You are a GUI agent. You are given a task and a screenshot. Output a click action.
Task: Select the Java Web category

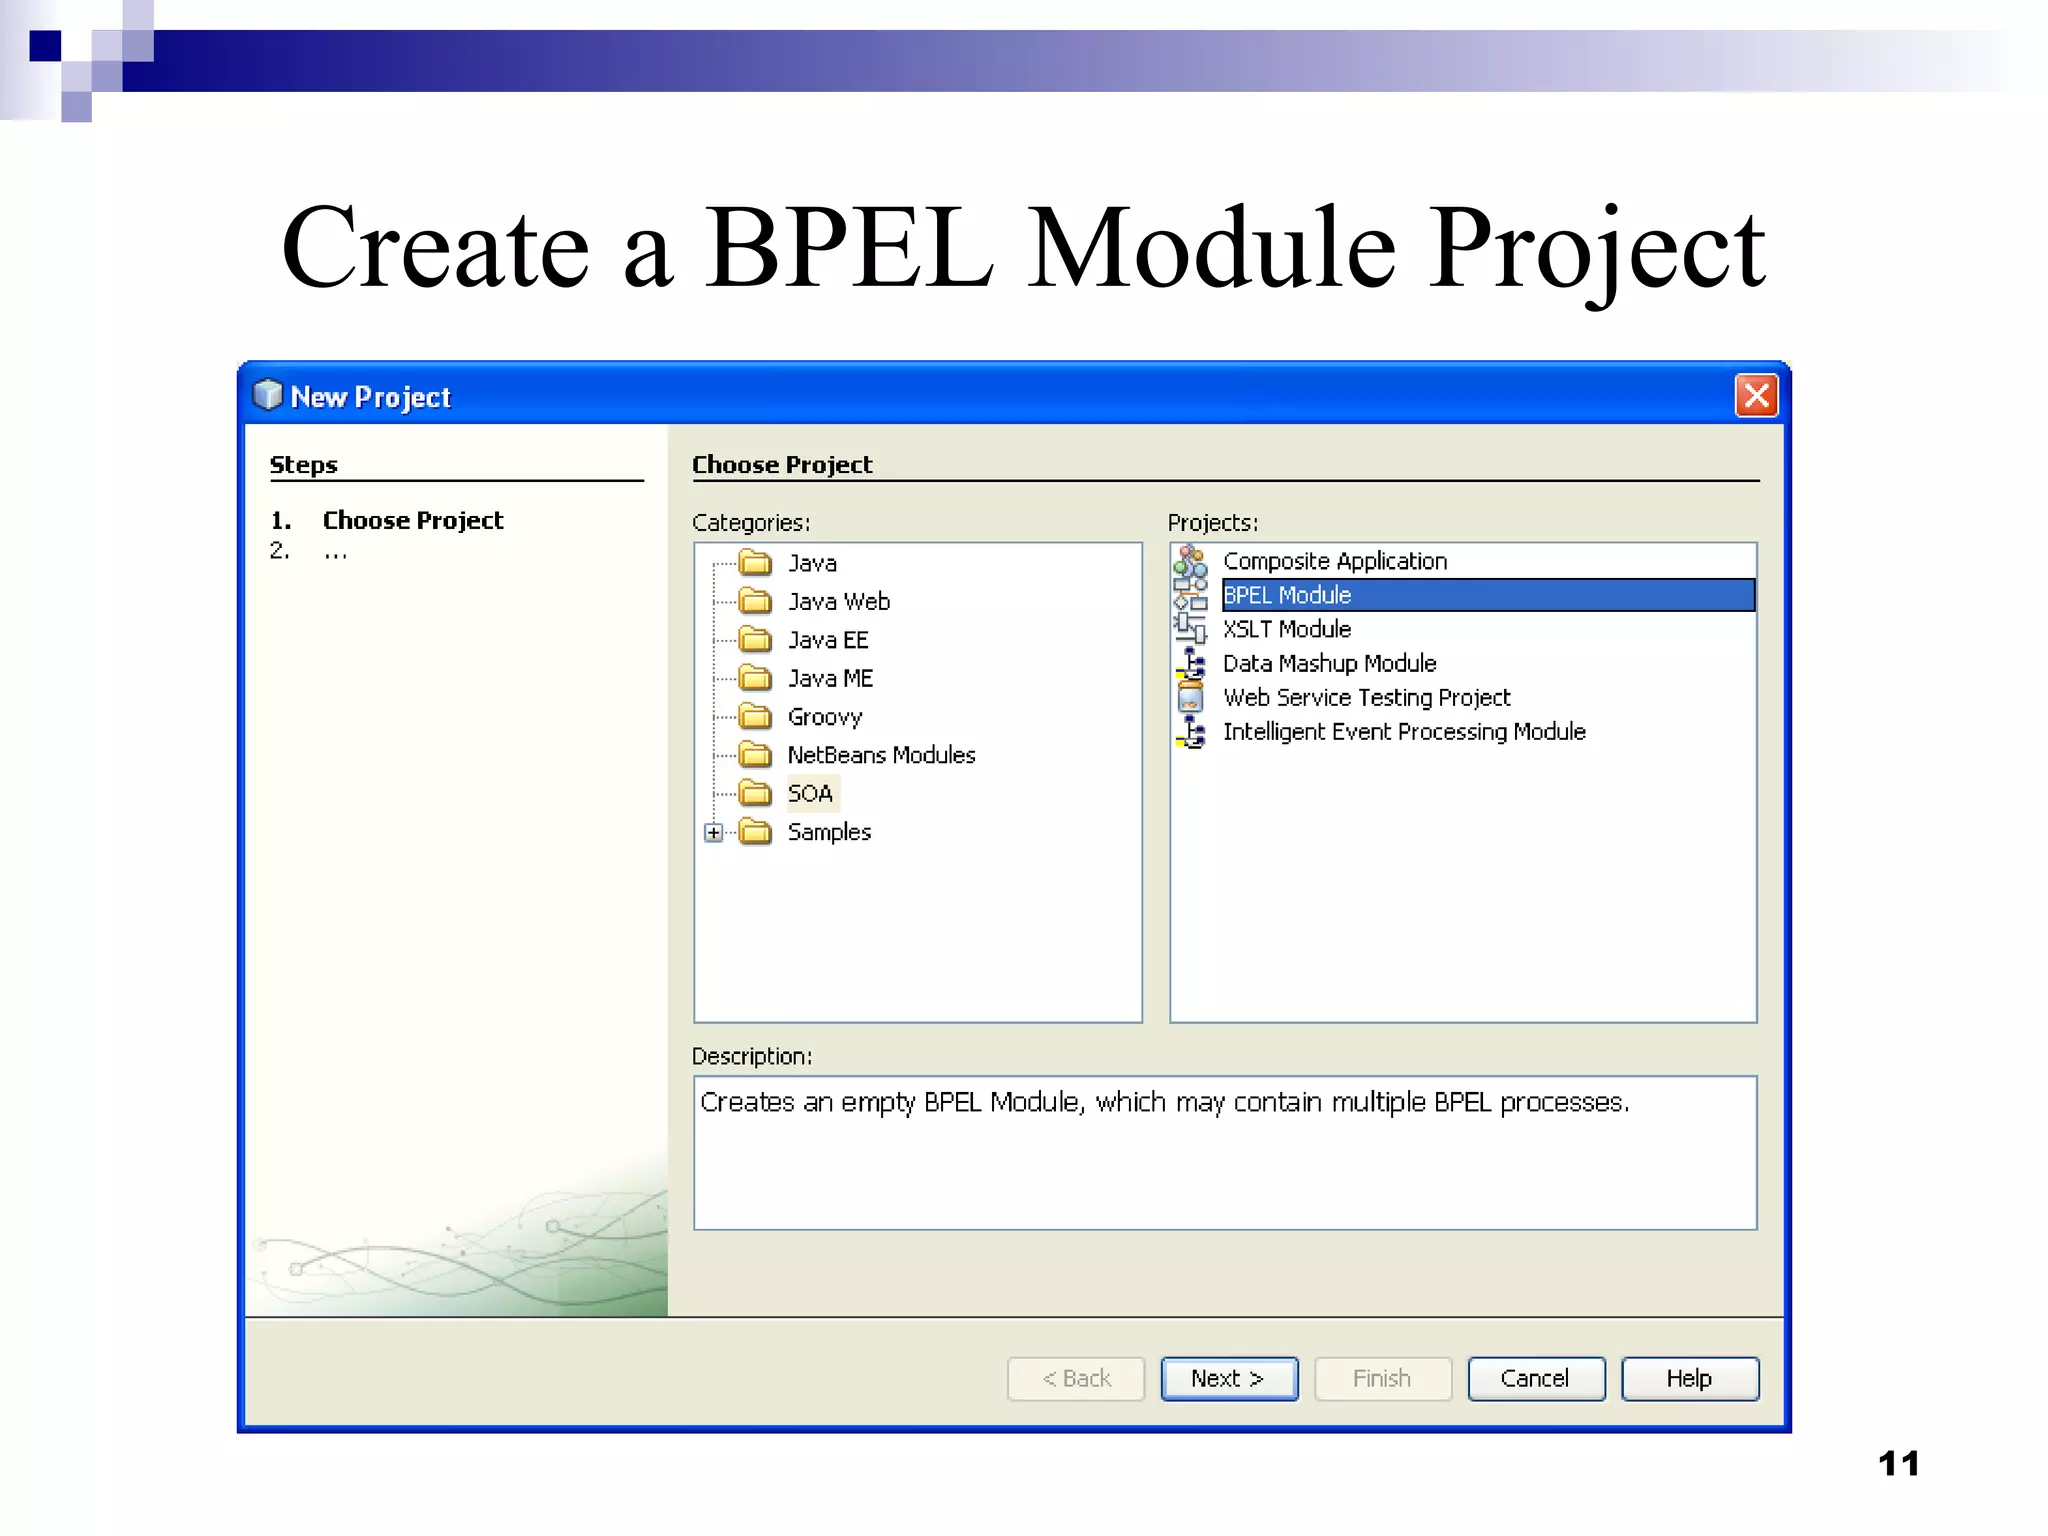click(x=839, y=601)
